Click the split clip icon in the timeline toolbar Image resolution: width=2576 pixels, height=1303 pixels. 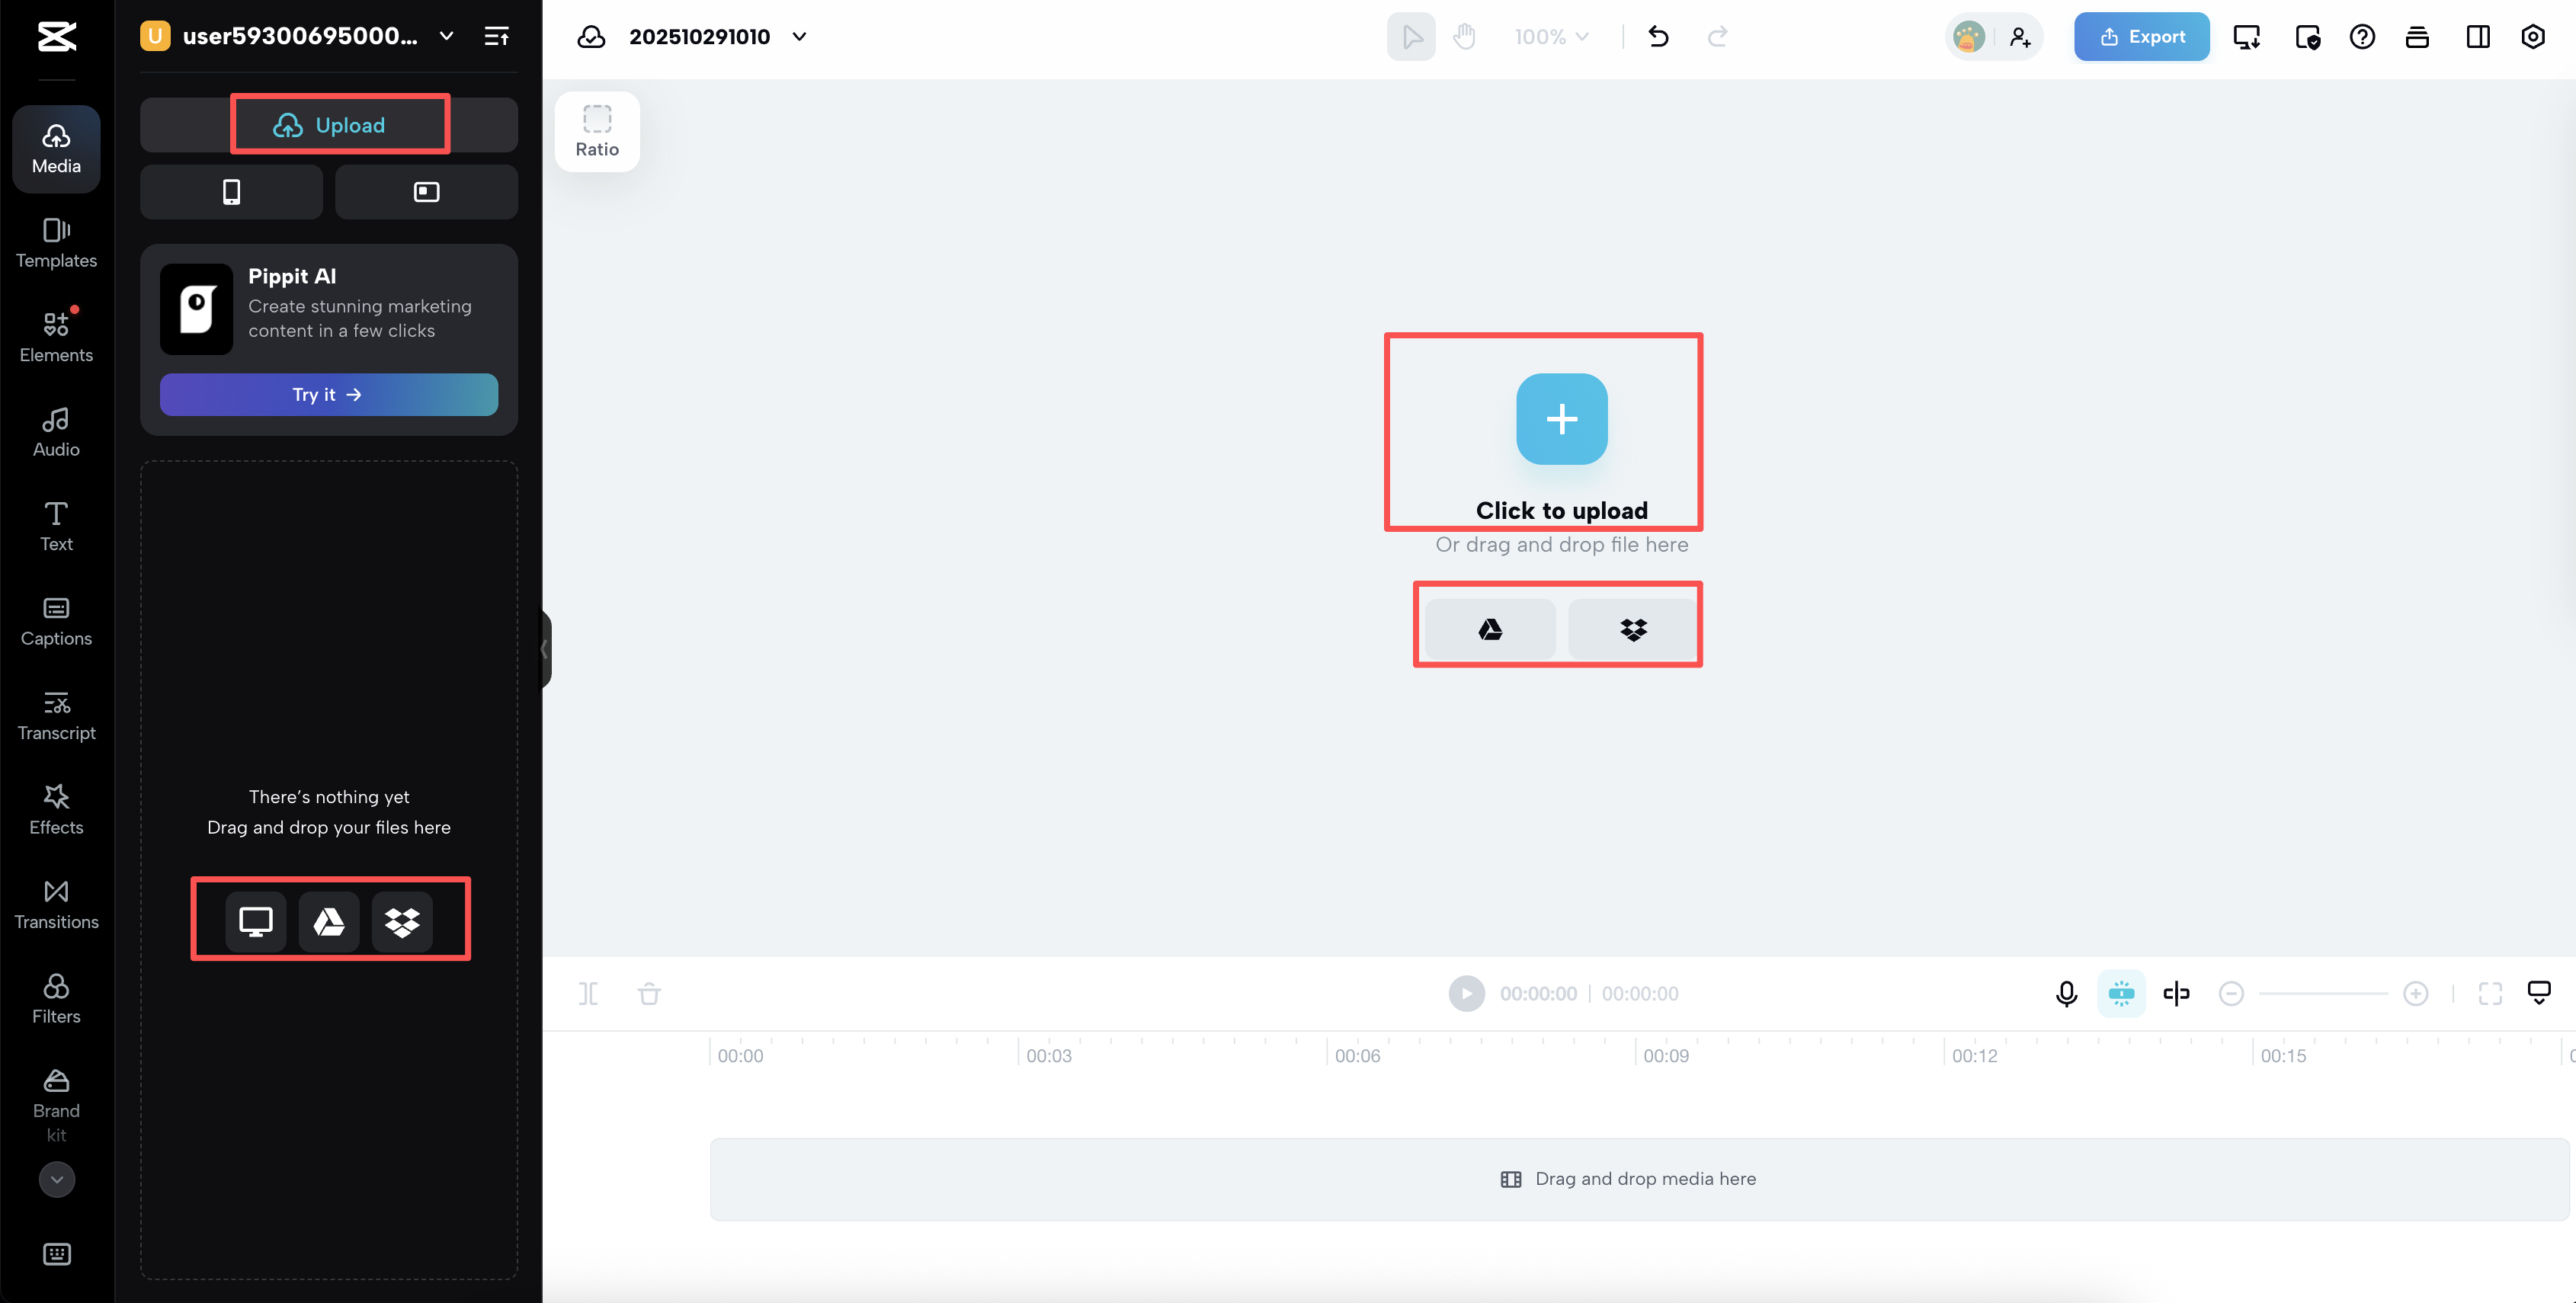point(588,993)
